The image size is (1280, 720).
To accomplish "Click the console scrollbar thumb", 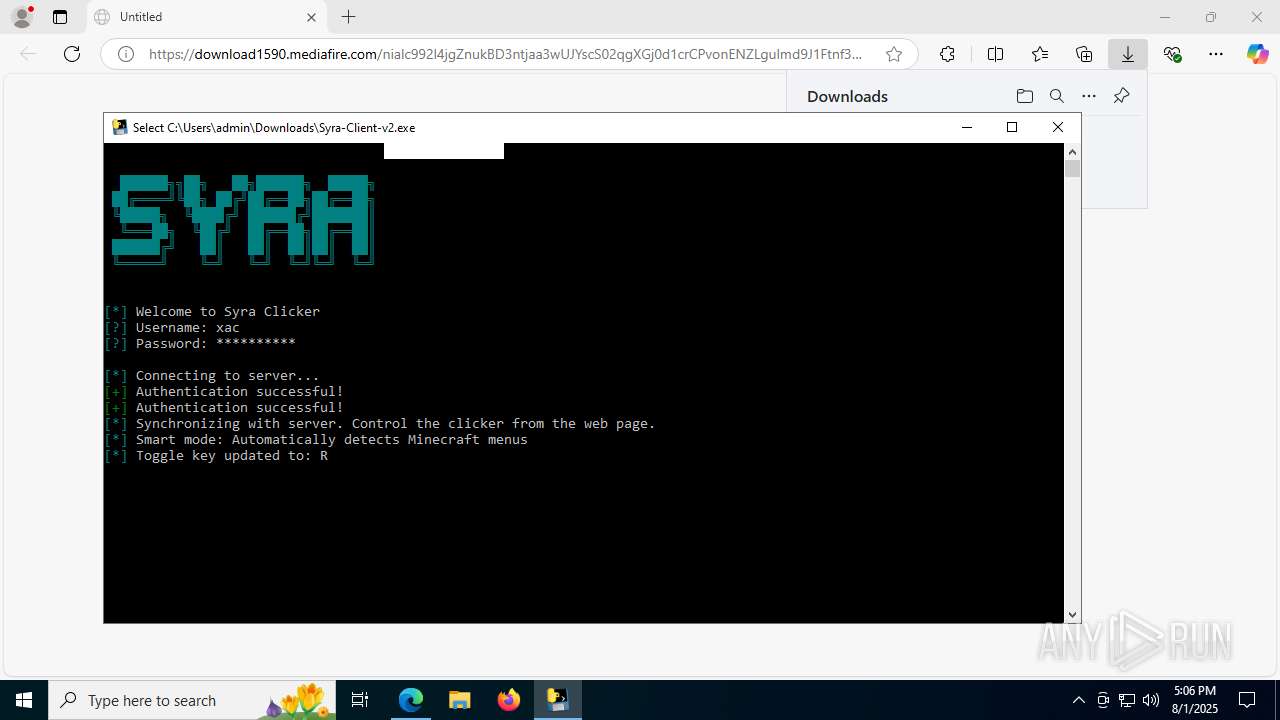I will (x=1072, y=169).
